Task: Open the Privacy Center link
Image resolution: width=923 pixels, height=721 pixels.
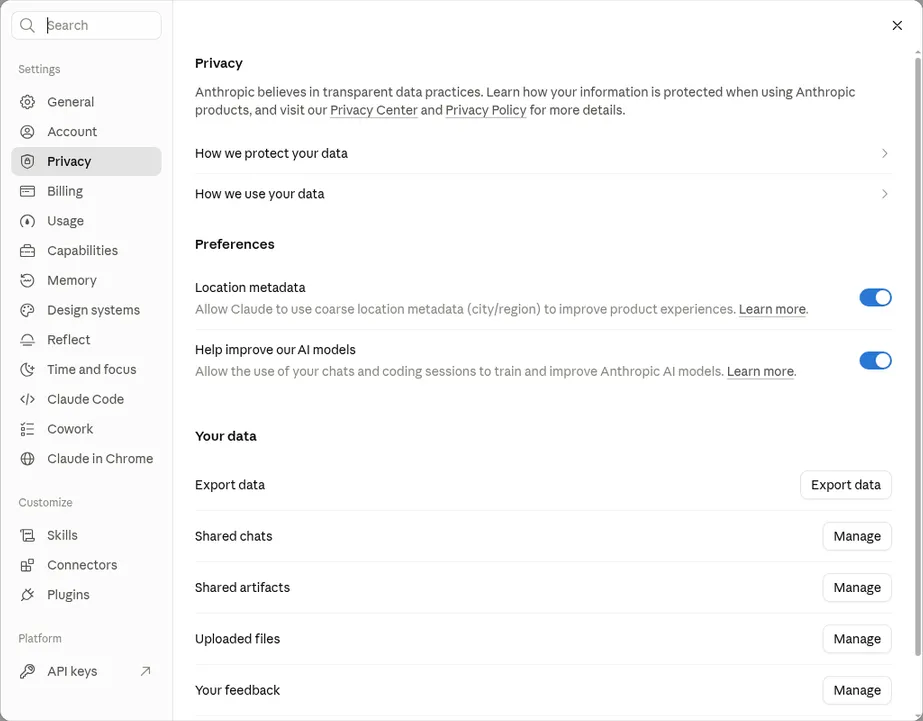Action: click(x=374, y=110)
